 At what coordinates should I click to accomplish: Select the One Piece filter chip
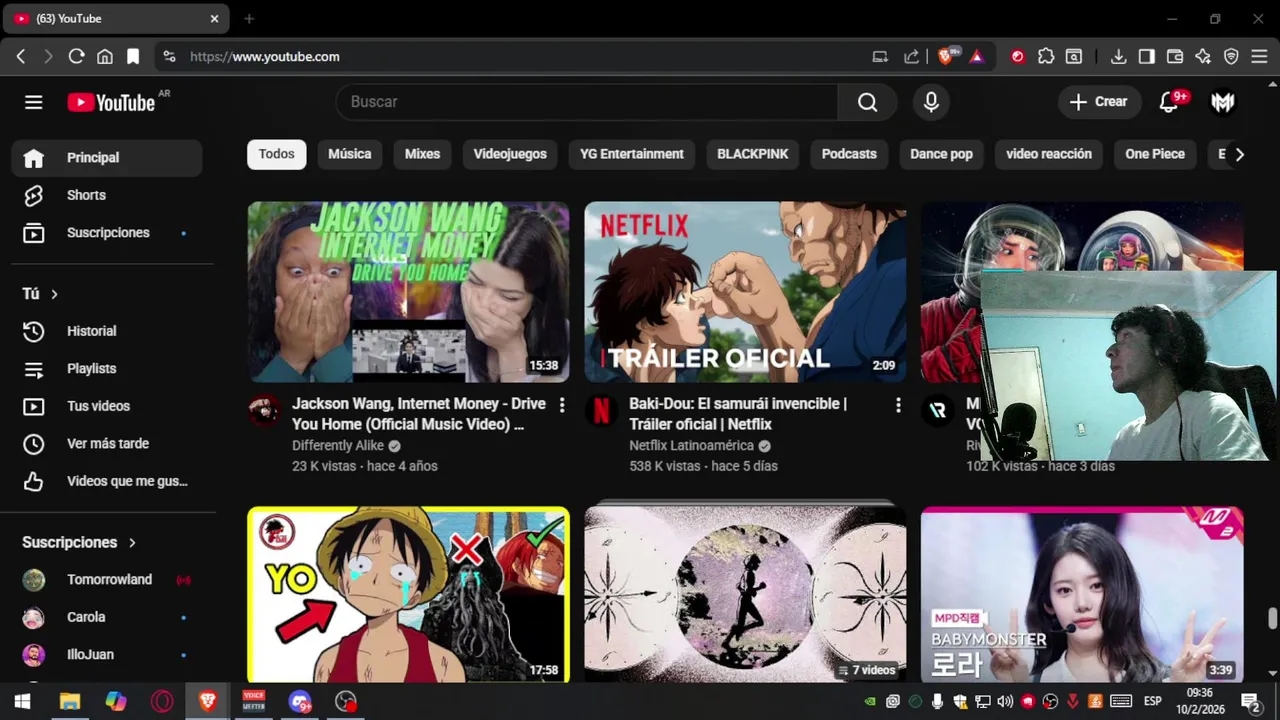pos(1155,154)
